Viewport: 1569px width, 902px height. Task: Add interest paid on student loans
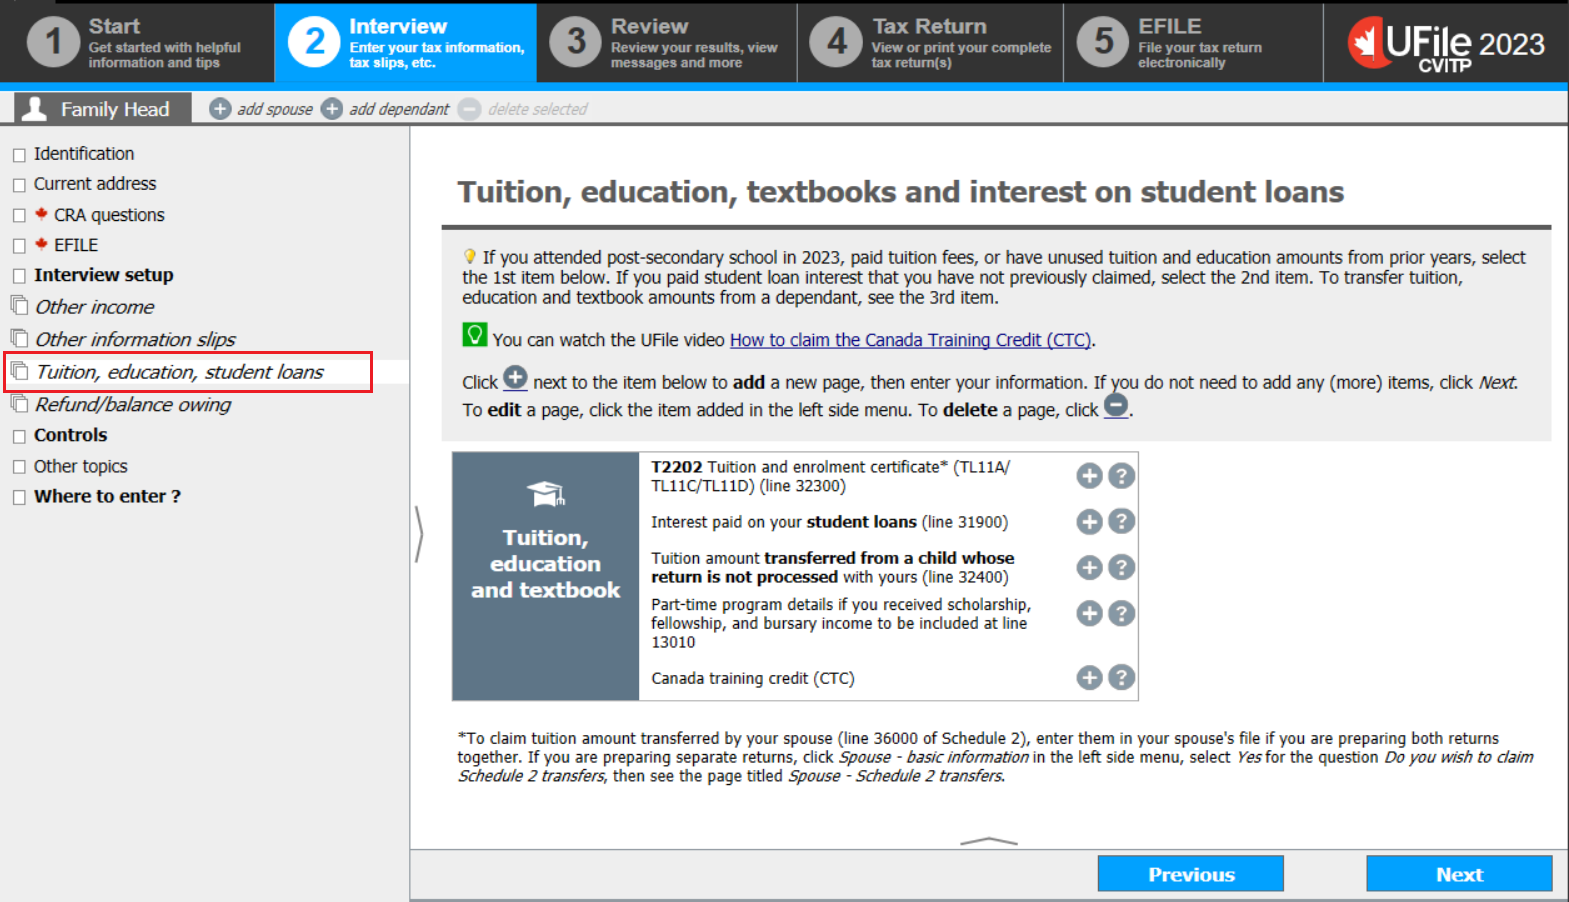click(1089, 521)
